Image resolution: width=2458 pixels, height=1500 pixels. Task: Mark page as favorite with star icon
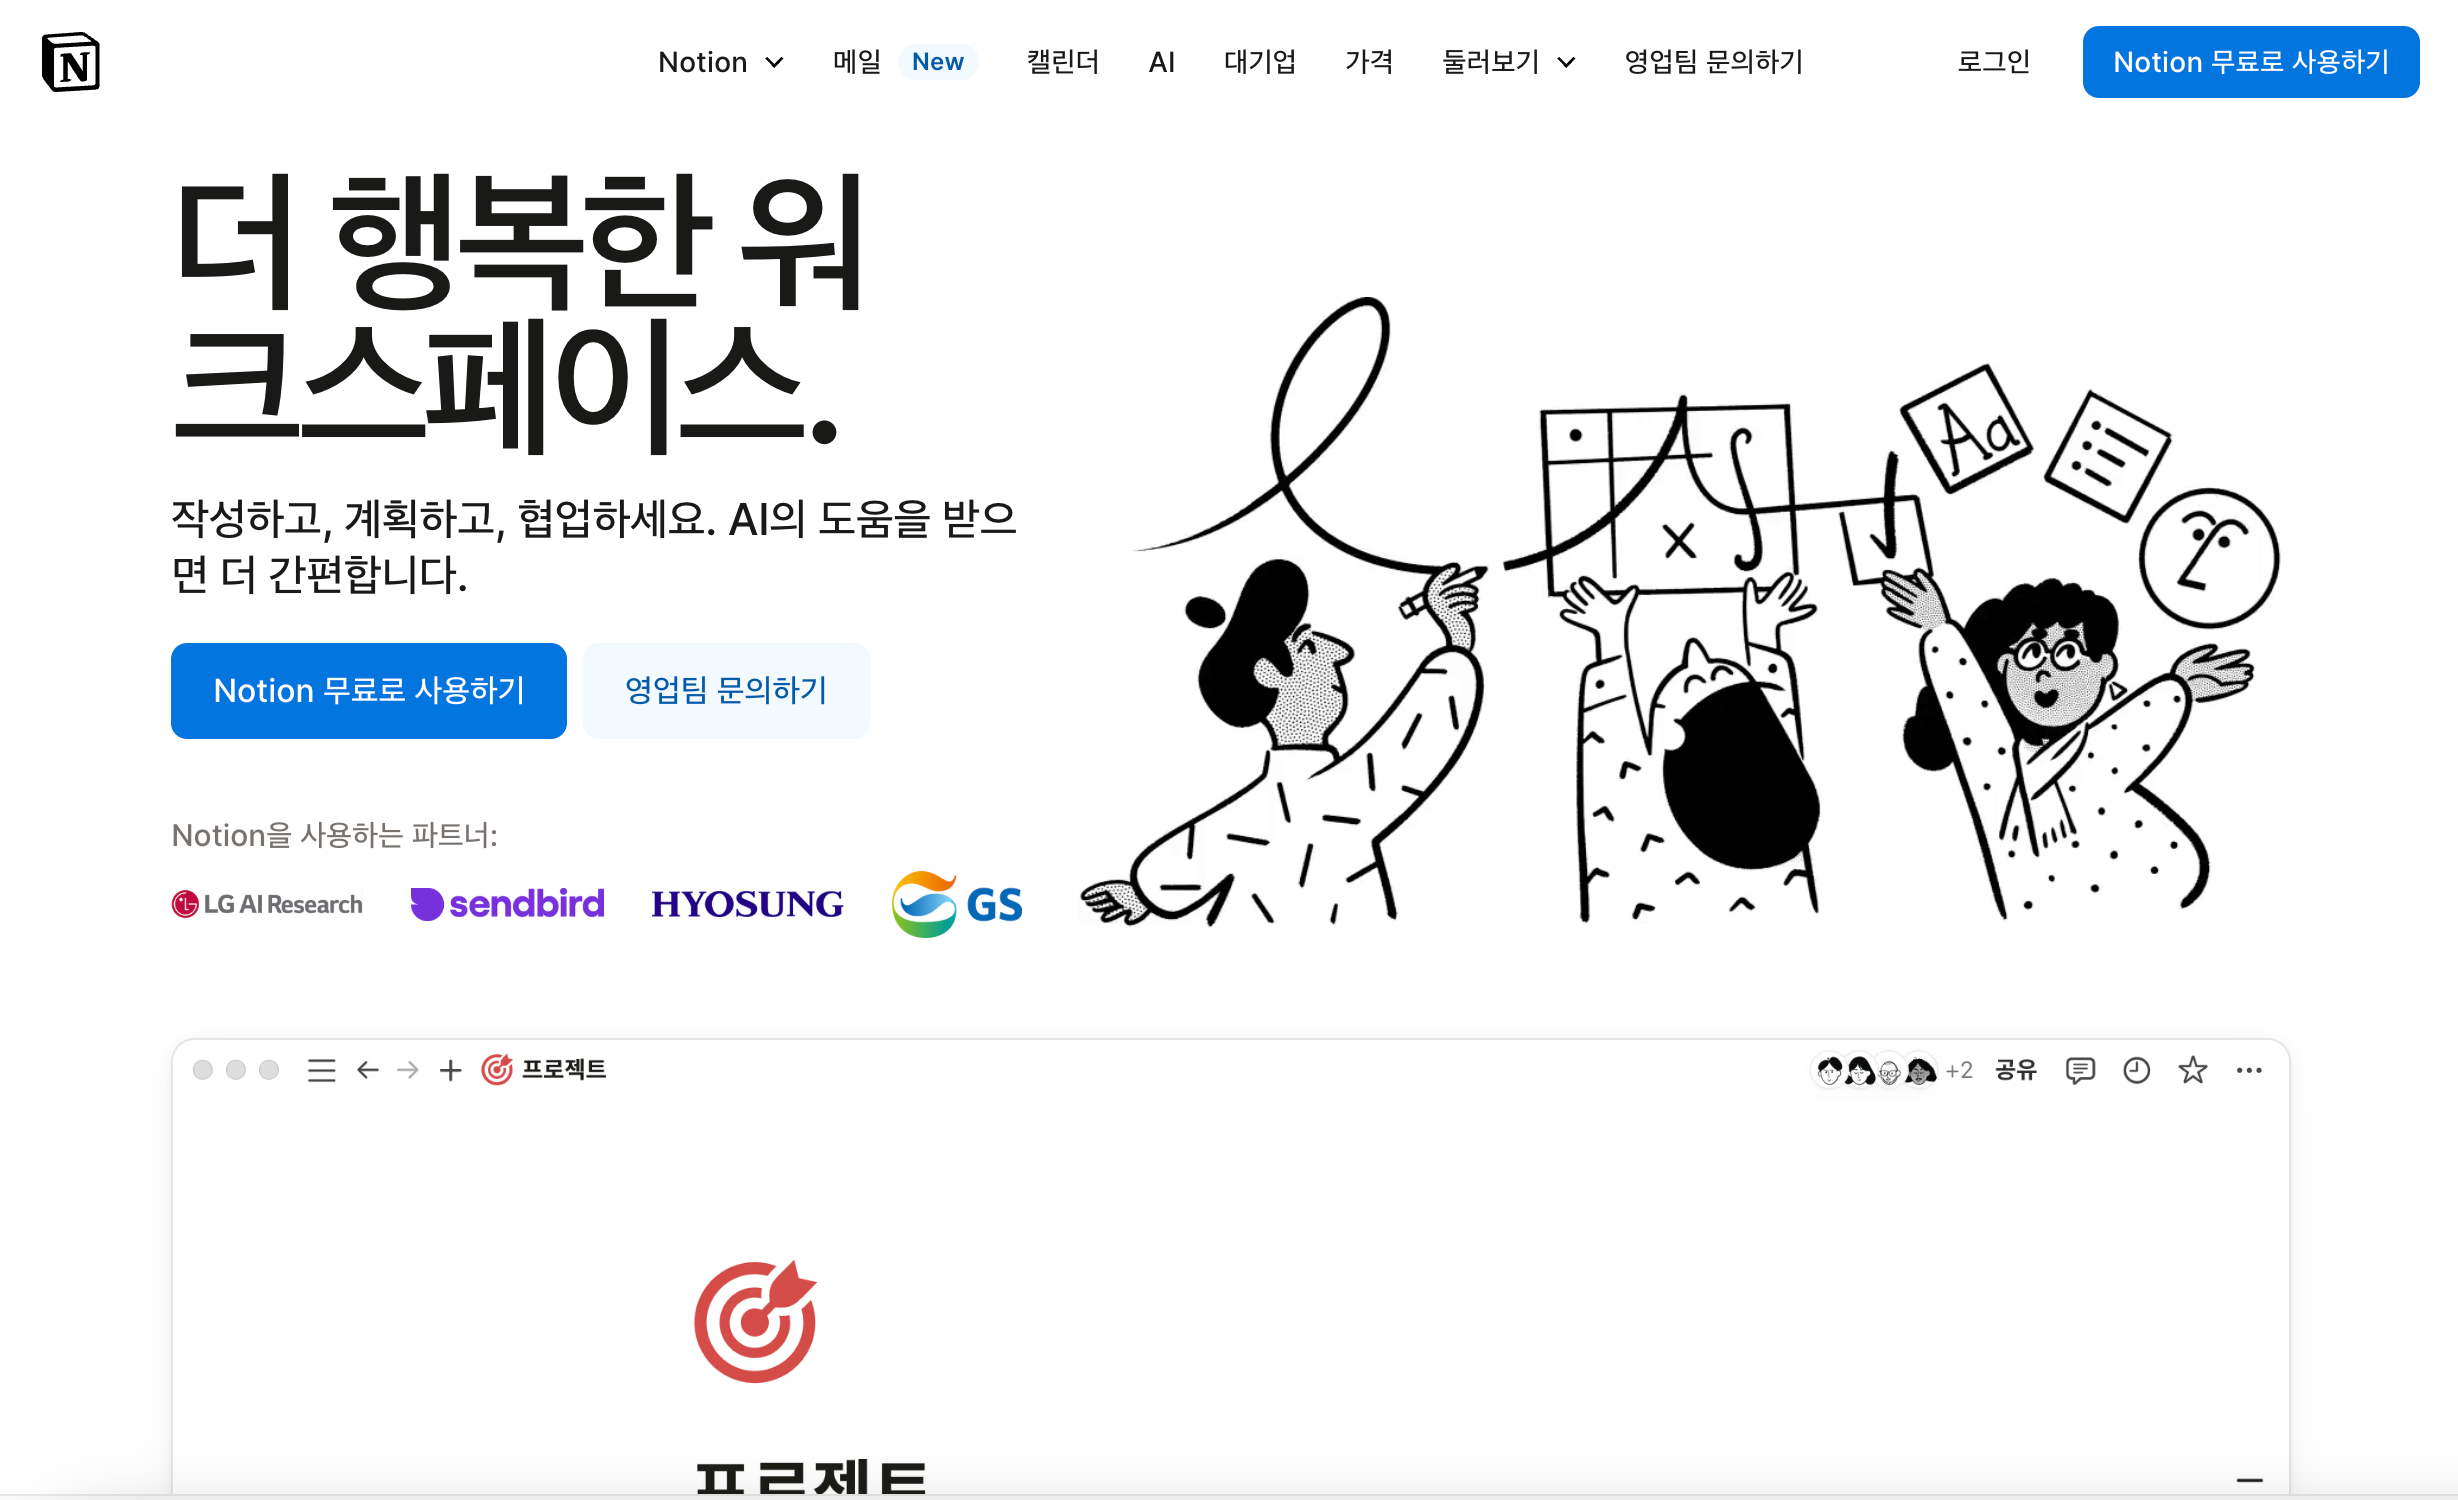click(2192, 1070)
